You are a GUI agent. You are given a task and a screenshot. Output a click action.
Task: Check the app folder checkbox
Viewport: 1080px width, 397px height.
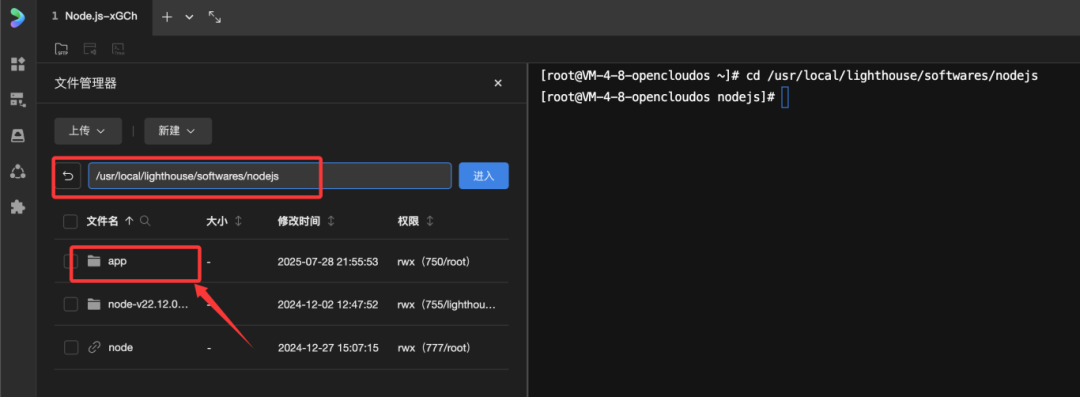click(70, 261)
